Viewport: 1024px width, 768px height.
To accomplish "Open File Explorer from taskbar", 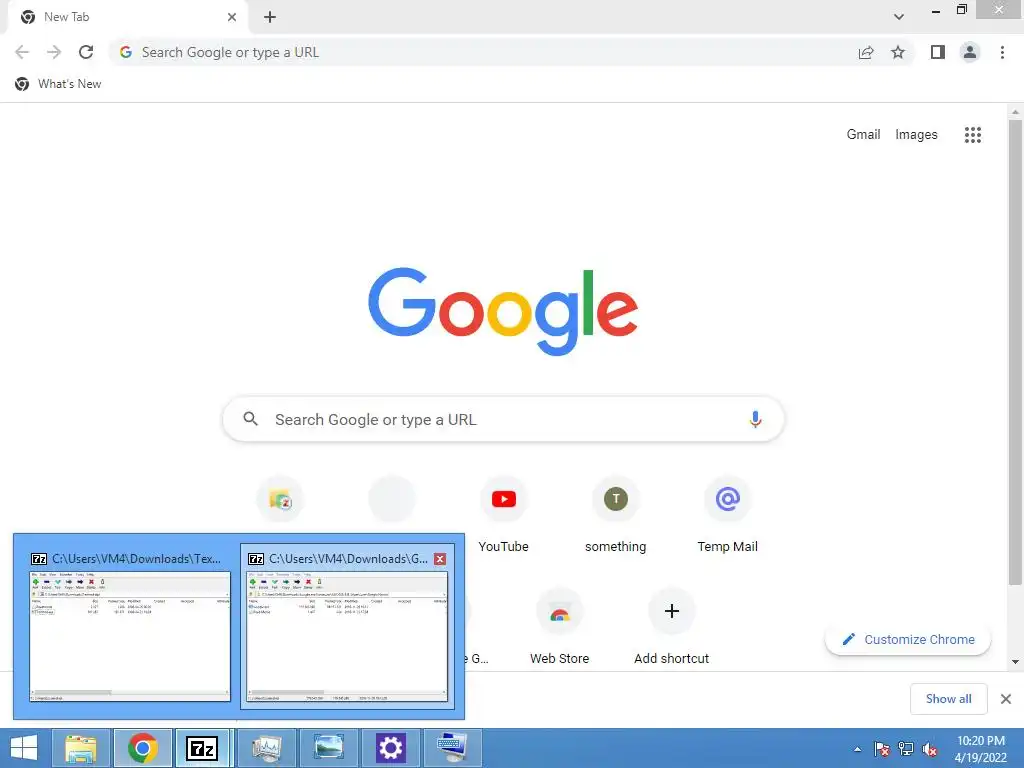I will (x=80, y=748).
